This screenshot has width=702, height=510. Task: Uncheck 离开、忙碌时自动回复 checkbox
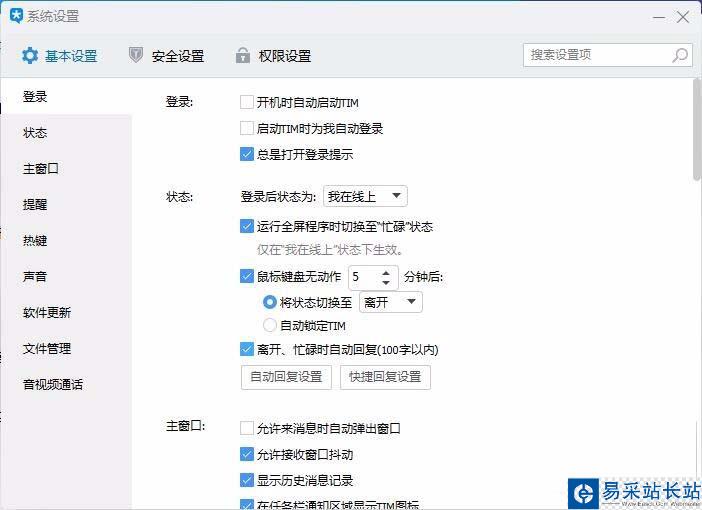point(247,349)
